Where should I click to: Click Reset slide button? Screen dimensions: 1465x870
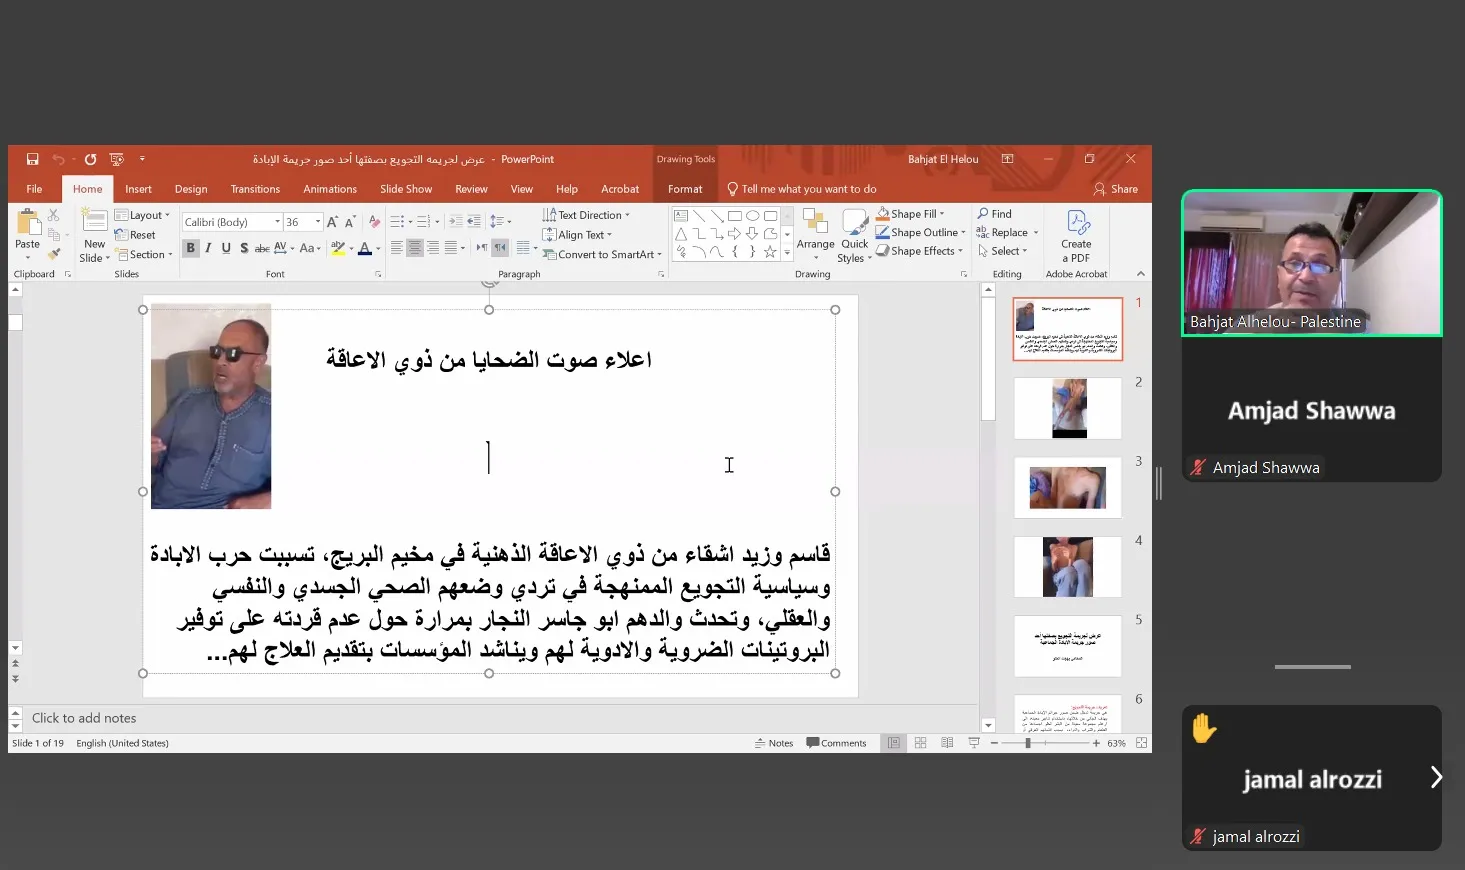pyautogui.click(x=136, y=235)
